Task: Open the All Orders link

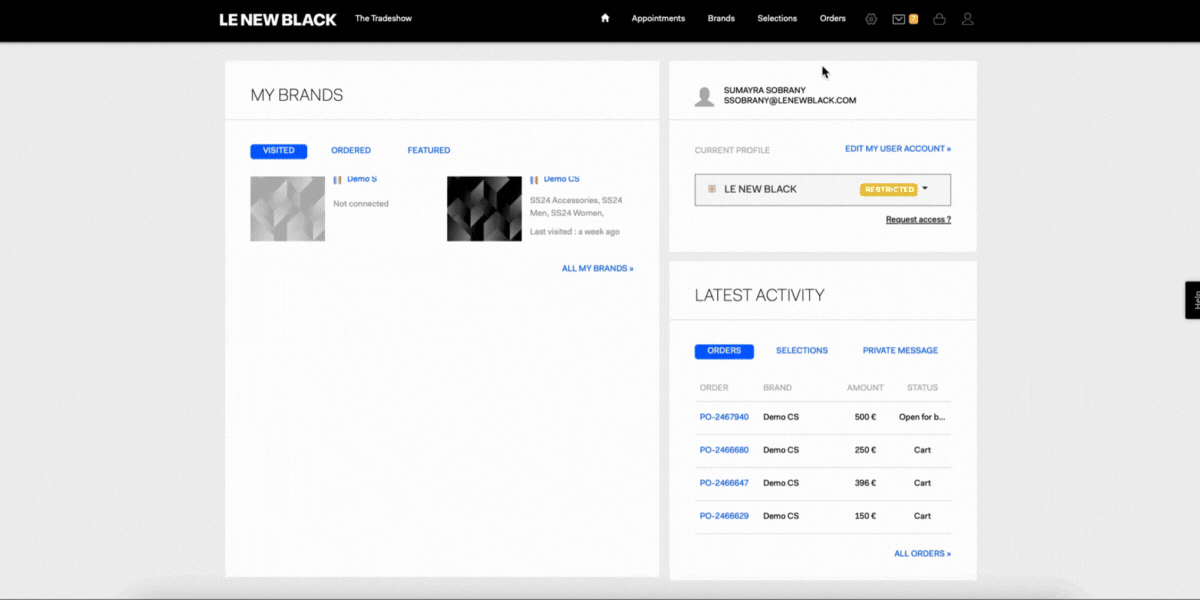Action: 922,554
